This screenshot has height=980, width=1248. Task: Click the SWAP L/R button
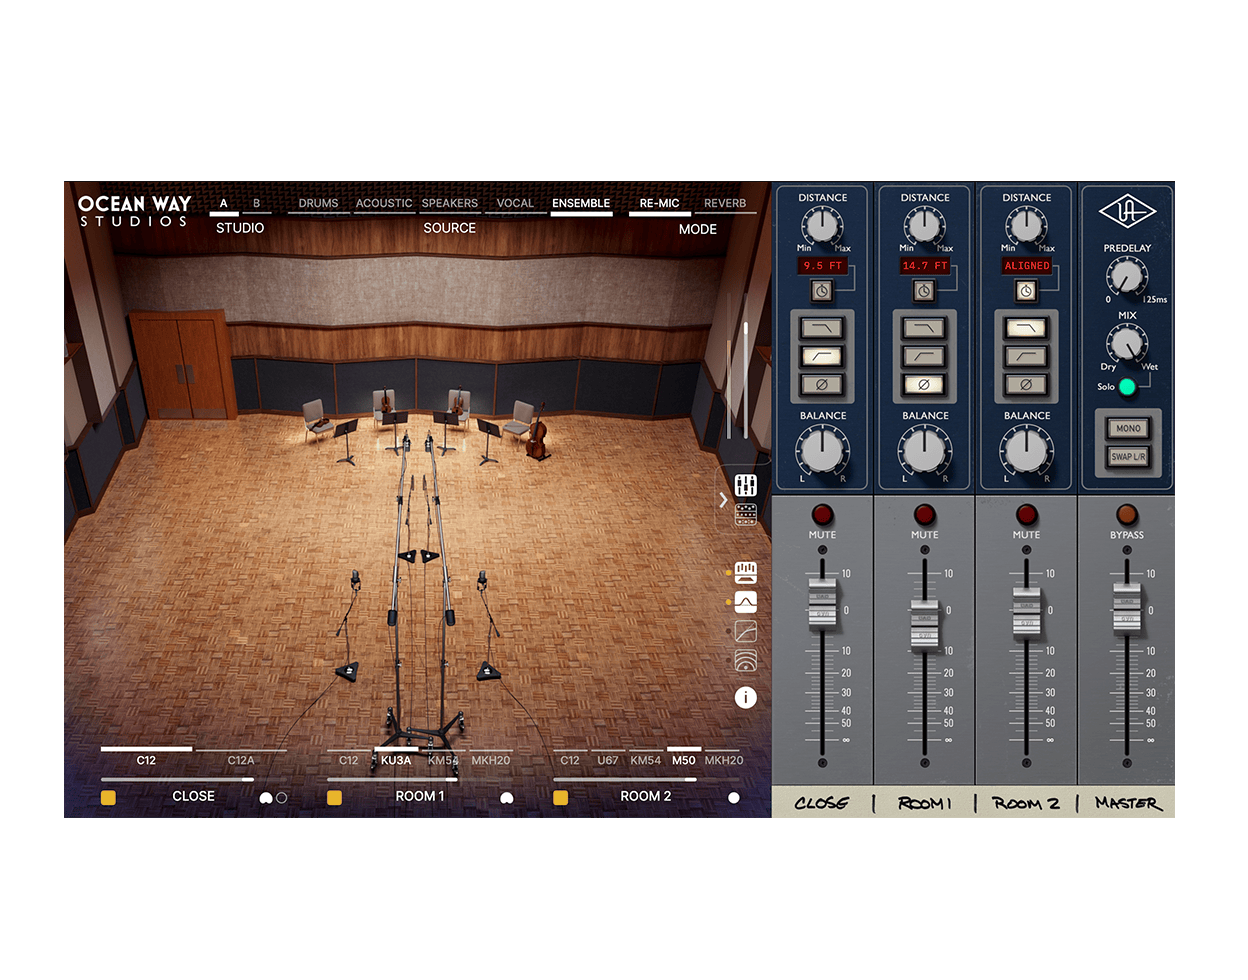pyautogui.click(x=1128, y=456)
